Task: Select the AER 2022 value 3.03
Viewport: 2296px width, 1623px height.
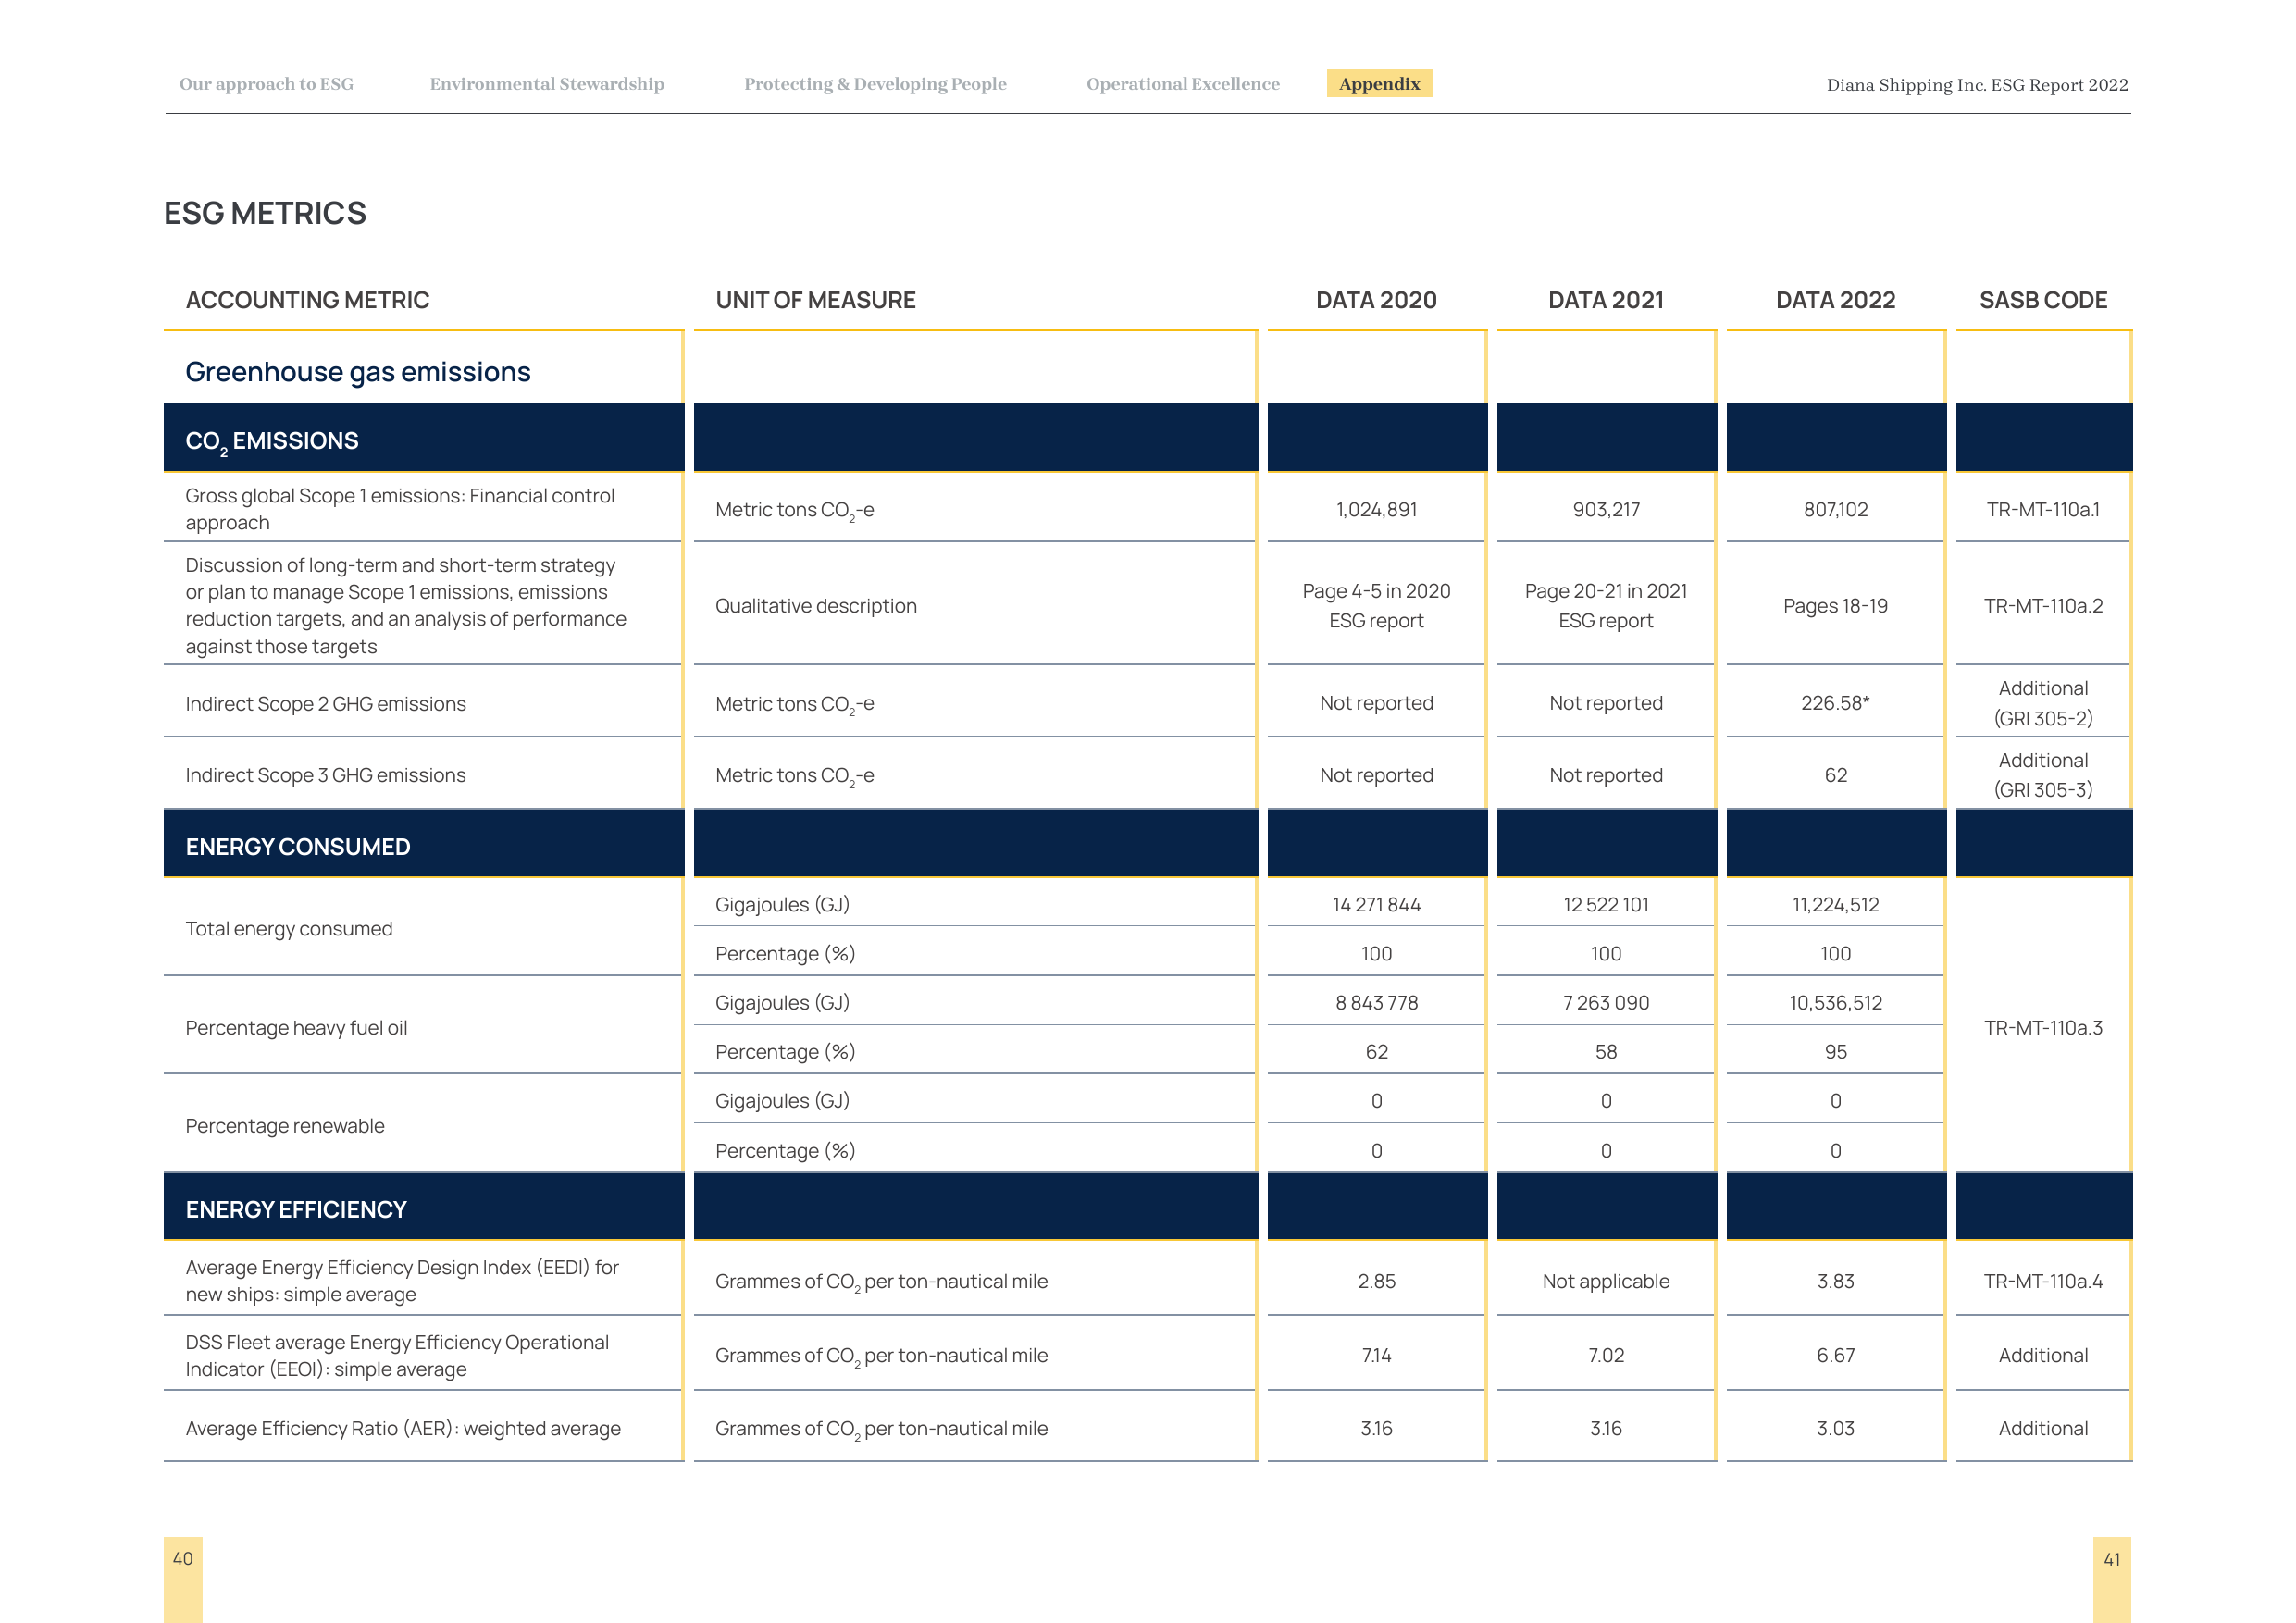Action: pyautogui.click(x=1835, y=1429)
